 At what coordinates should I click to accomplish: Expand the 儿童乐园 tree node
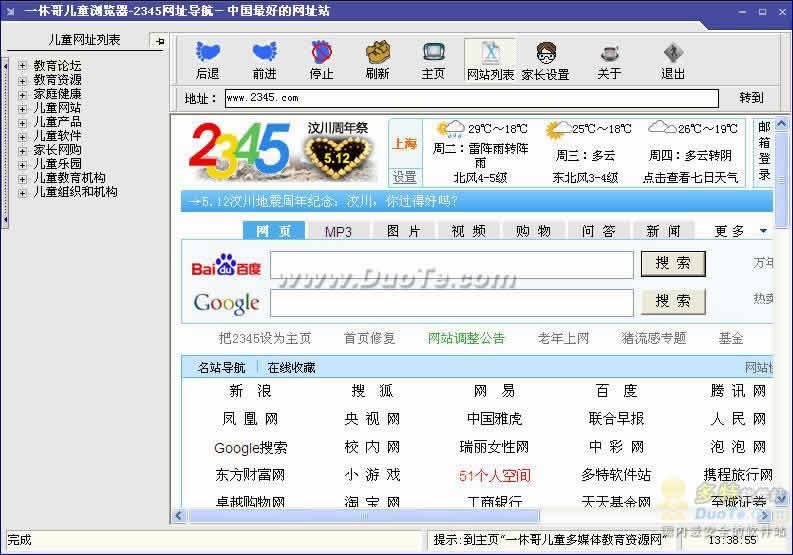pos(22,164)
